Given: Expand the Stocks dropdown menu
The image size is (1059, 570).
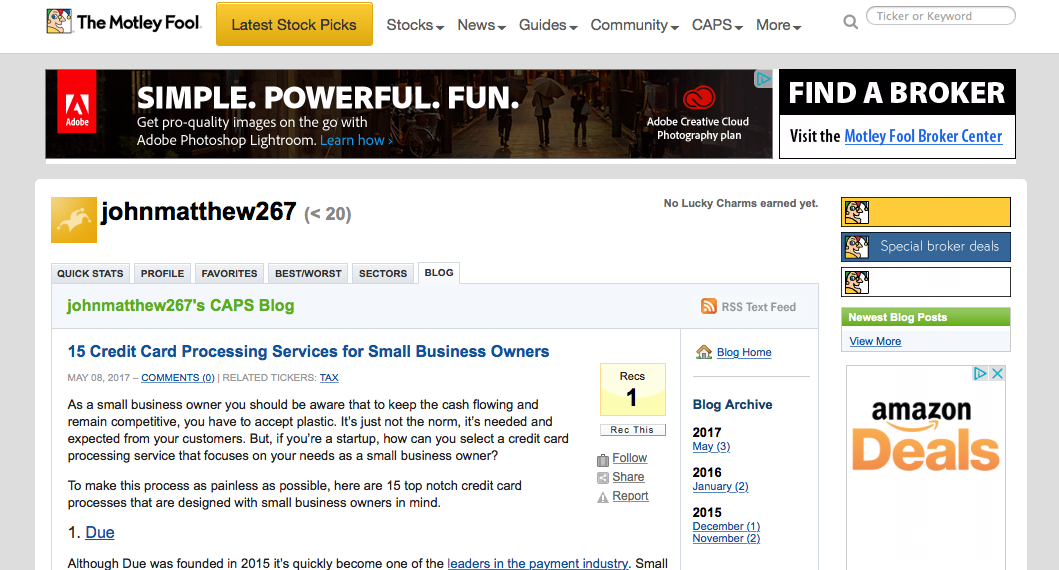Looking at the screenshot, I should point(415,25).
